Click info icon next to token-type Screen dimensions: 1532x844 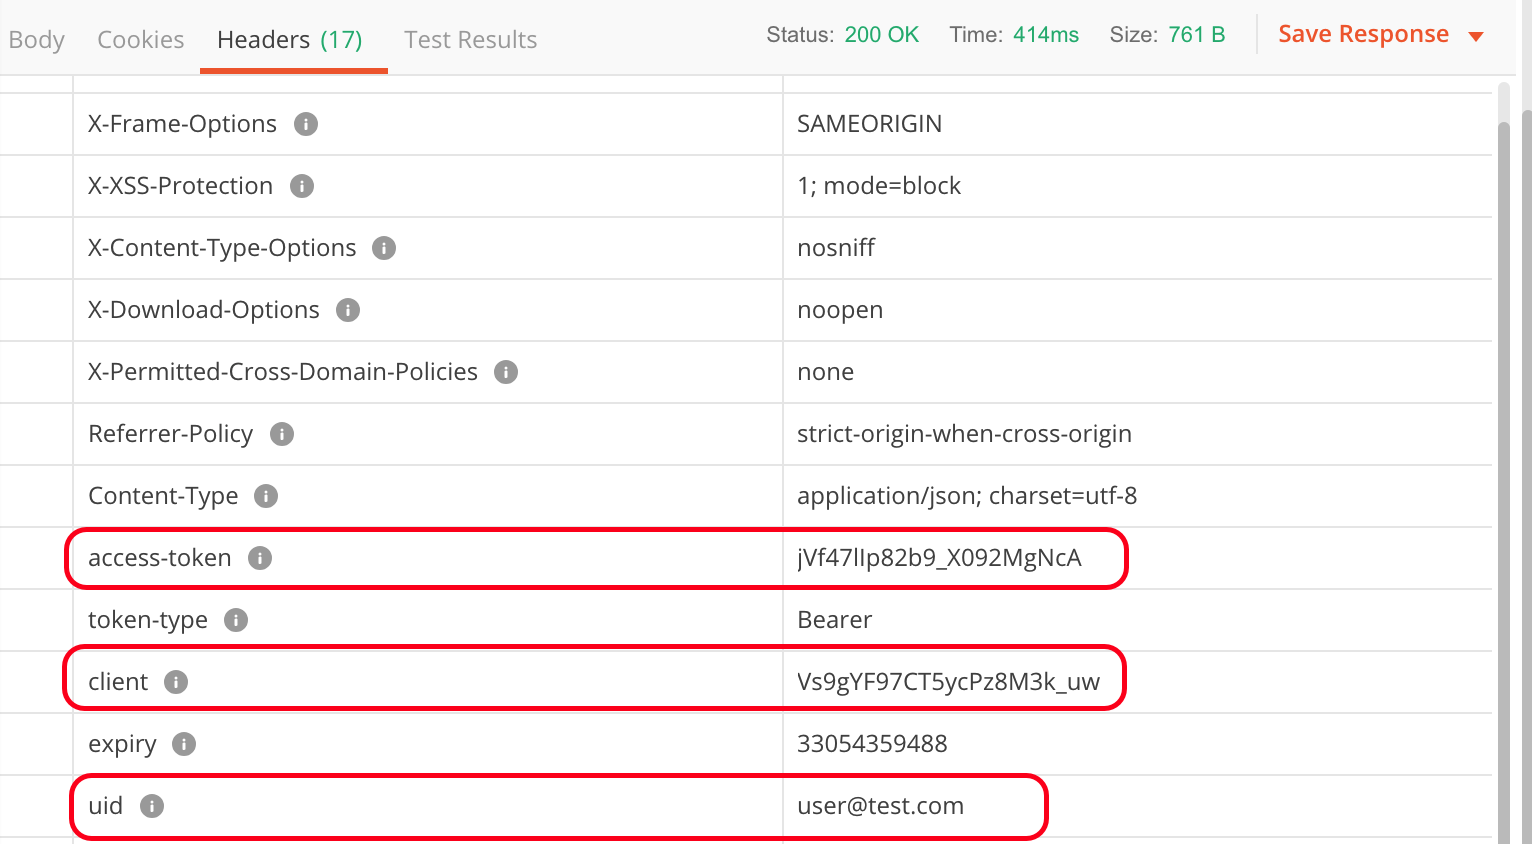(236, 620)
